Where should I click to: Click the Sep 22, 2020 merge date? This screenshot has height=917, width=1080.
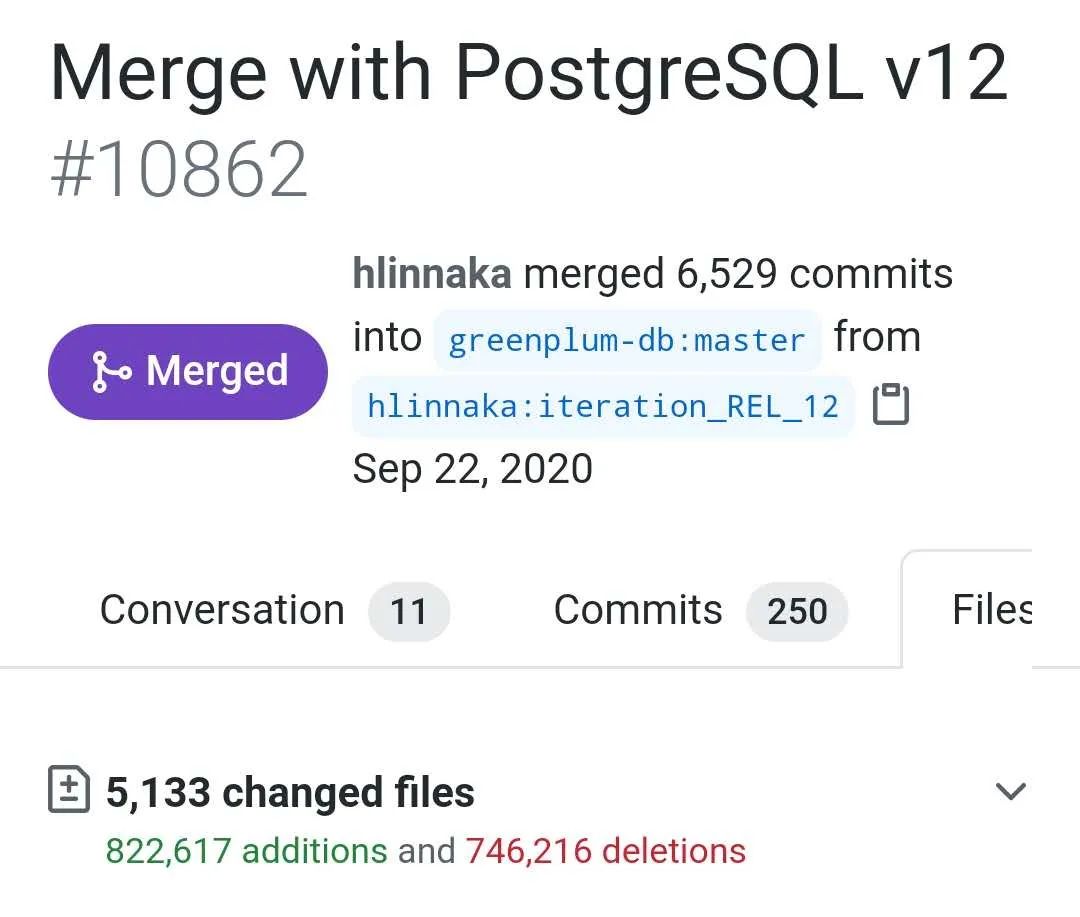click(x=473, y=468)
